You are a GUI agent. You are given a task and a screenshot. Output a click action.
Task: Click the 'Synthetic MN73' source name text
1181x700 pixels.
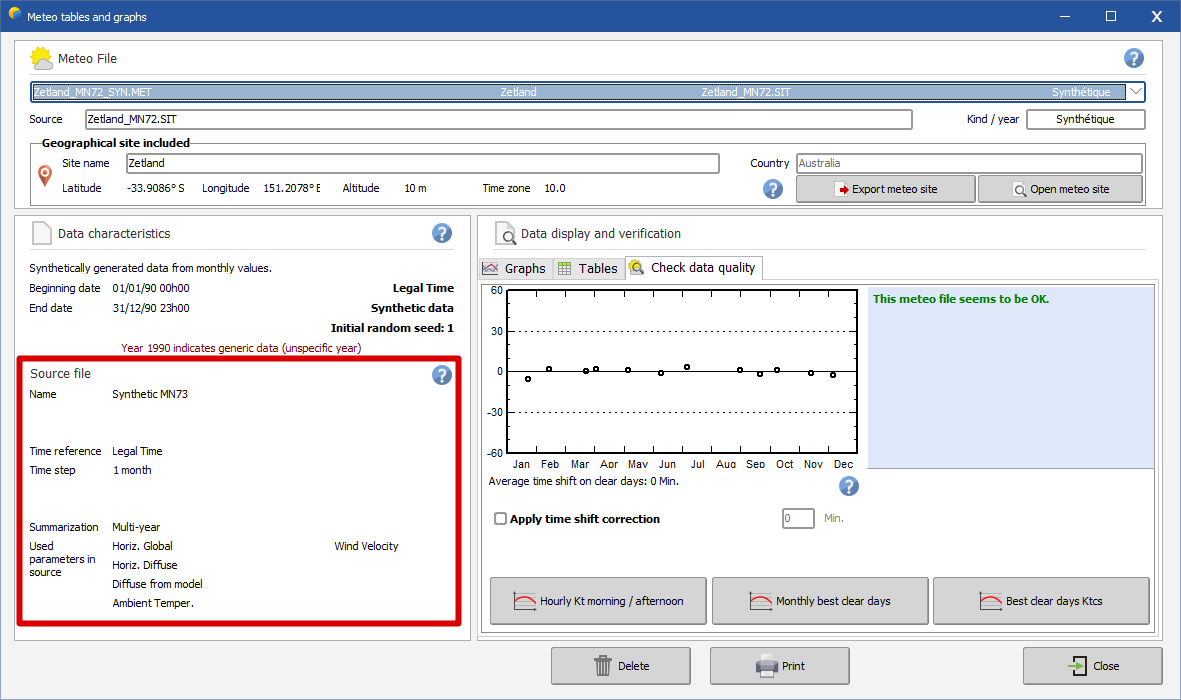[150, 394]
